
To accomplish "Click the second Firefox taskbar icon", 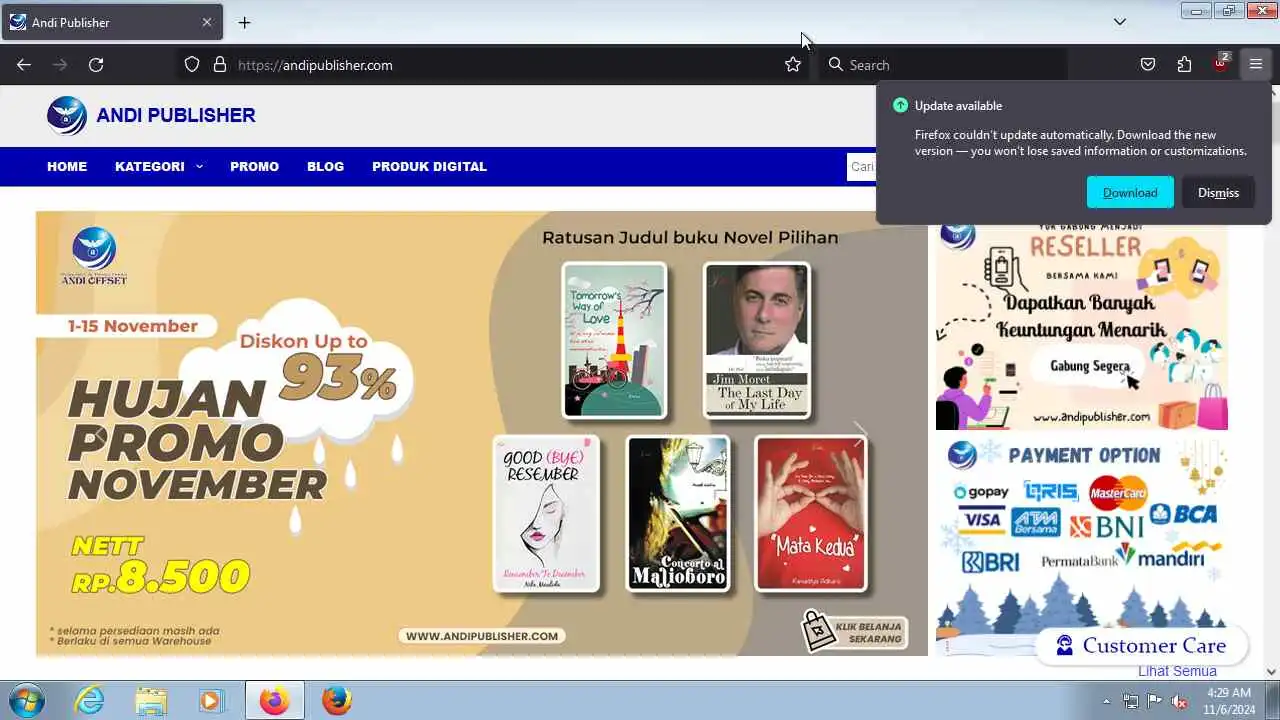I will click(x=337, y=700).
